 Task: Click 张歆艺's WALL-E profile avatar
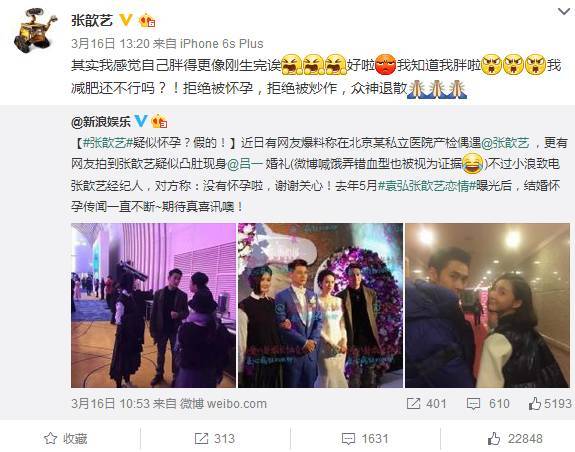[x=35, y=31]
